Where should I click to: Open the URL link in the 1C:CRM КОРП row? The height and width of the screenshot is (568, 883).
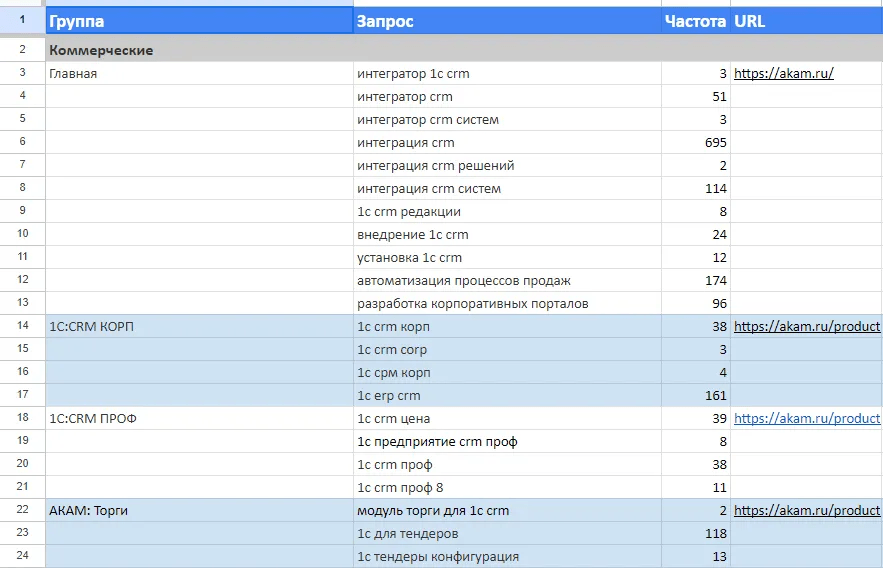[x=806, y=327]
